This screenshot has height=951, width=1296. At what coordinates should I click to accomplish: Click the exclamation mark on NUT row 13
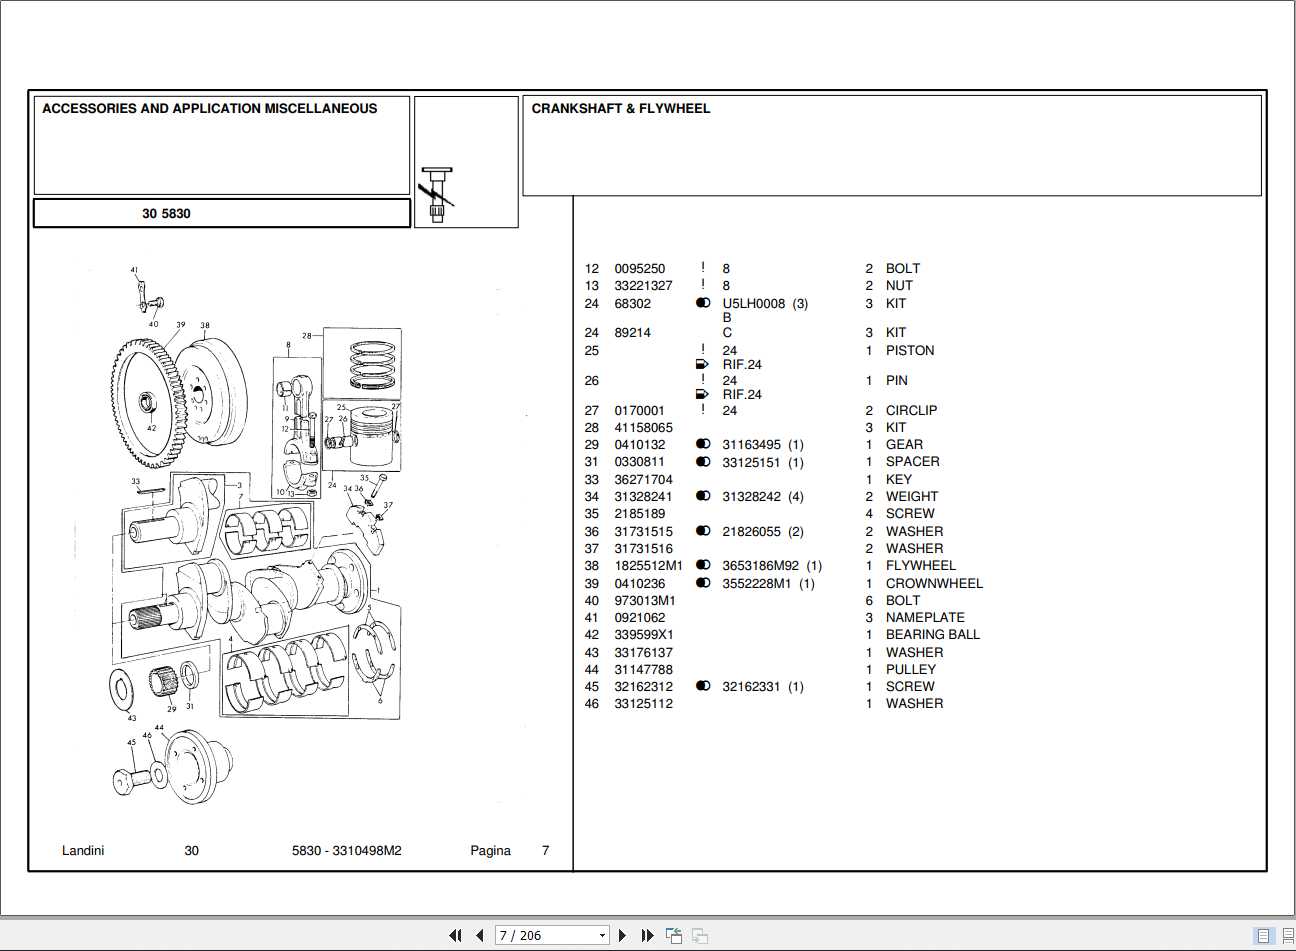(702, 285)
